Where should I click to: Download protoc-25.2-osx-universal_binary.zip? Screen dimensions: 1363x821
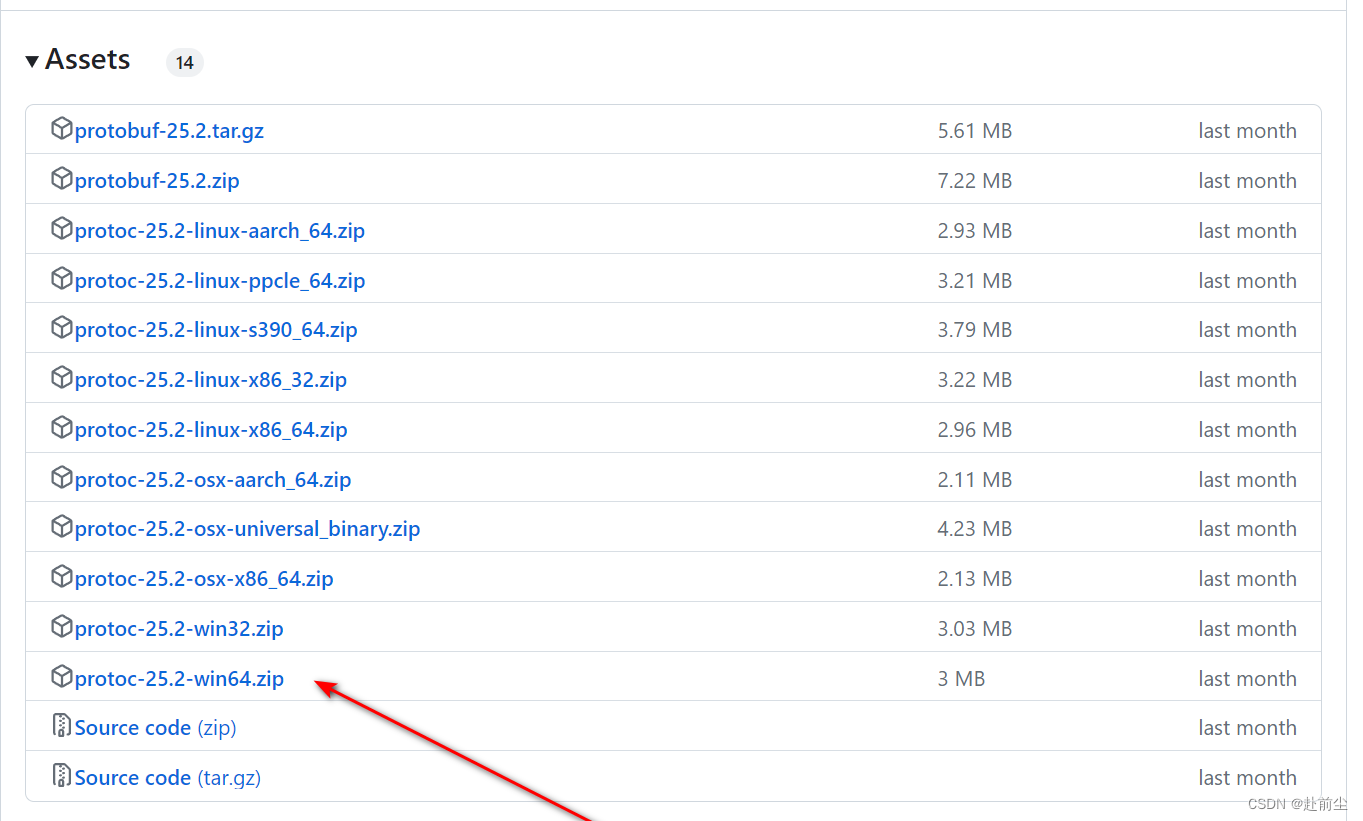pyautogui.click(x=247, y=529)
